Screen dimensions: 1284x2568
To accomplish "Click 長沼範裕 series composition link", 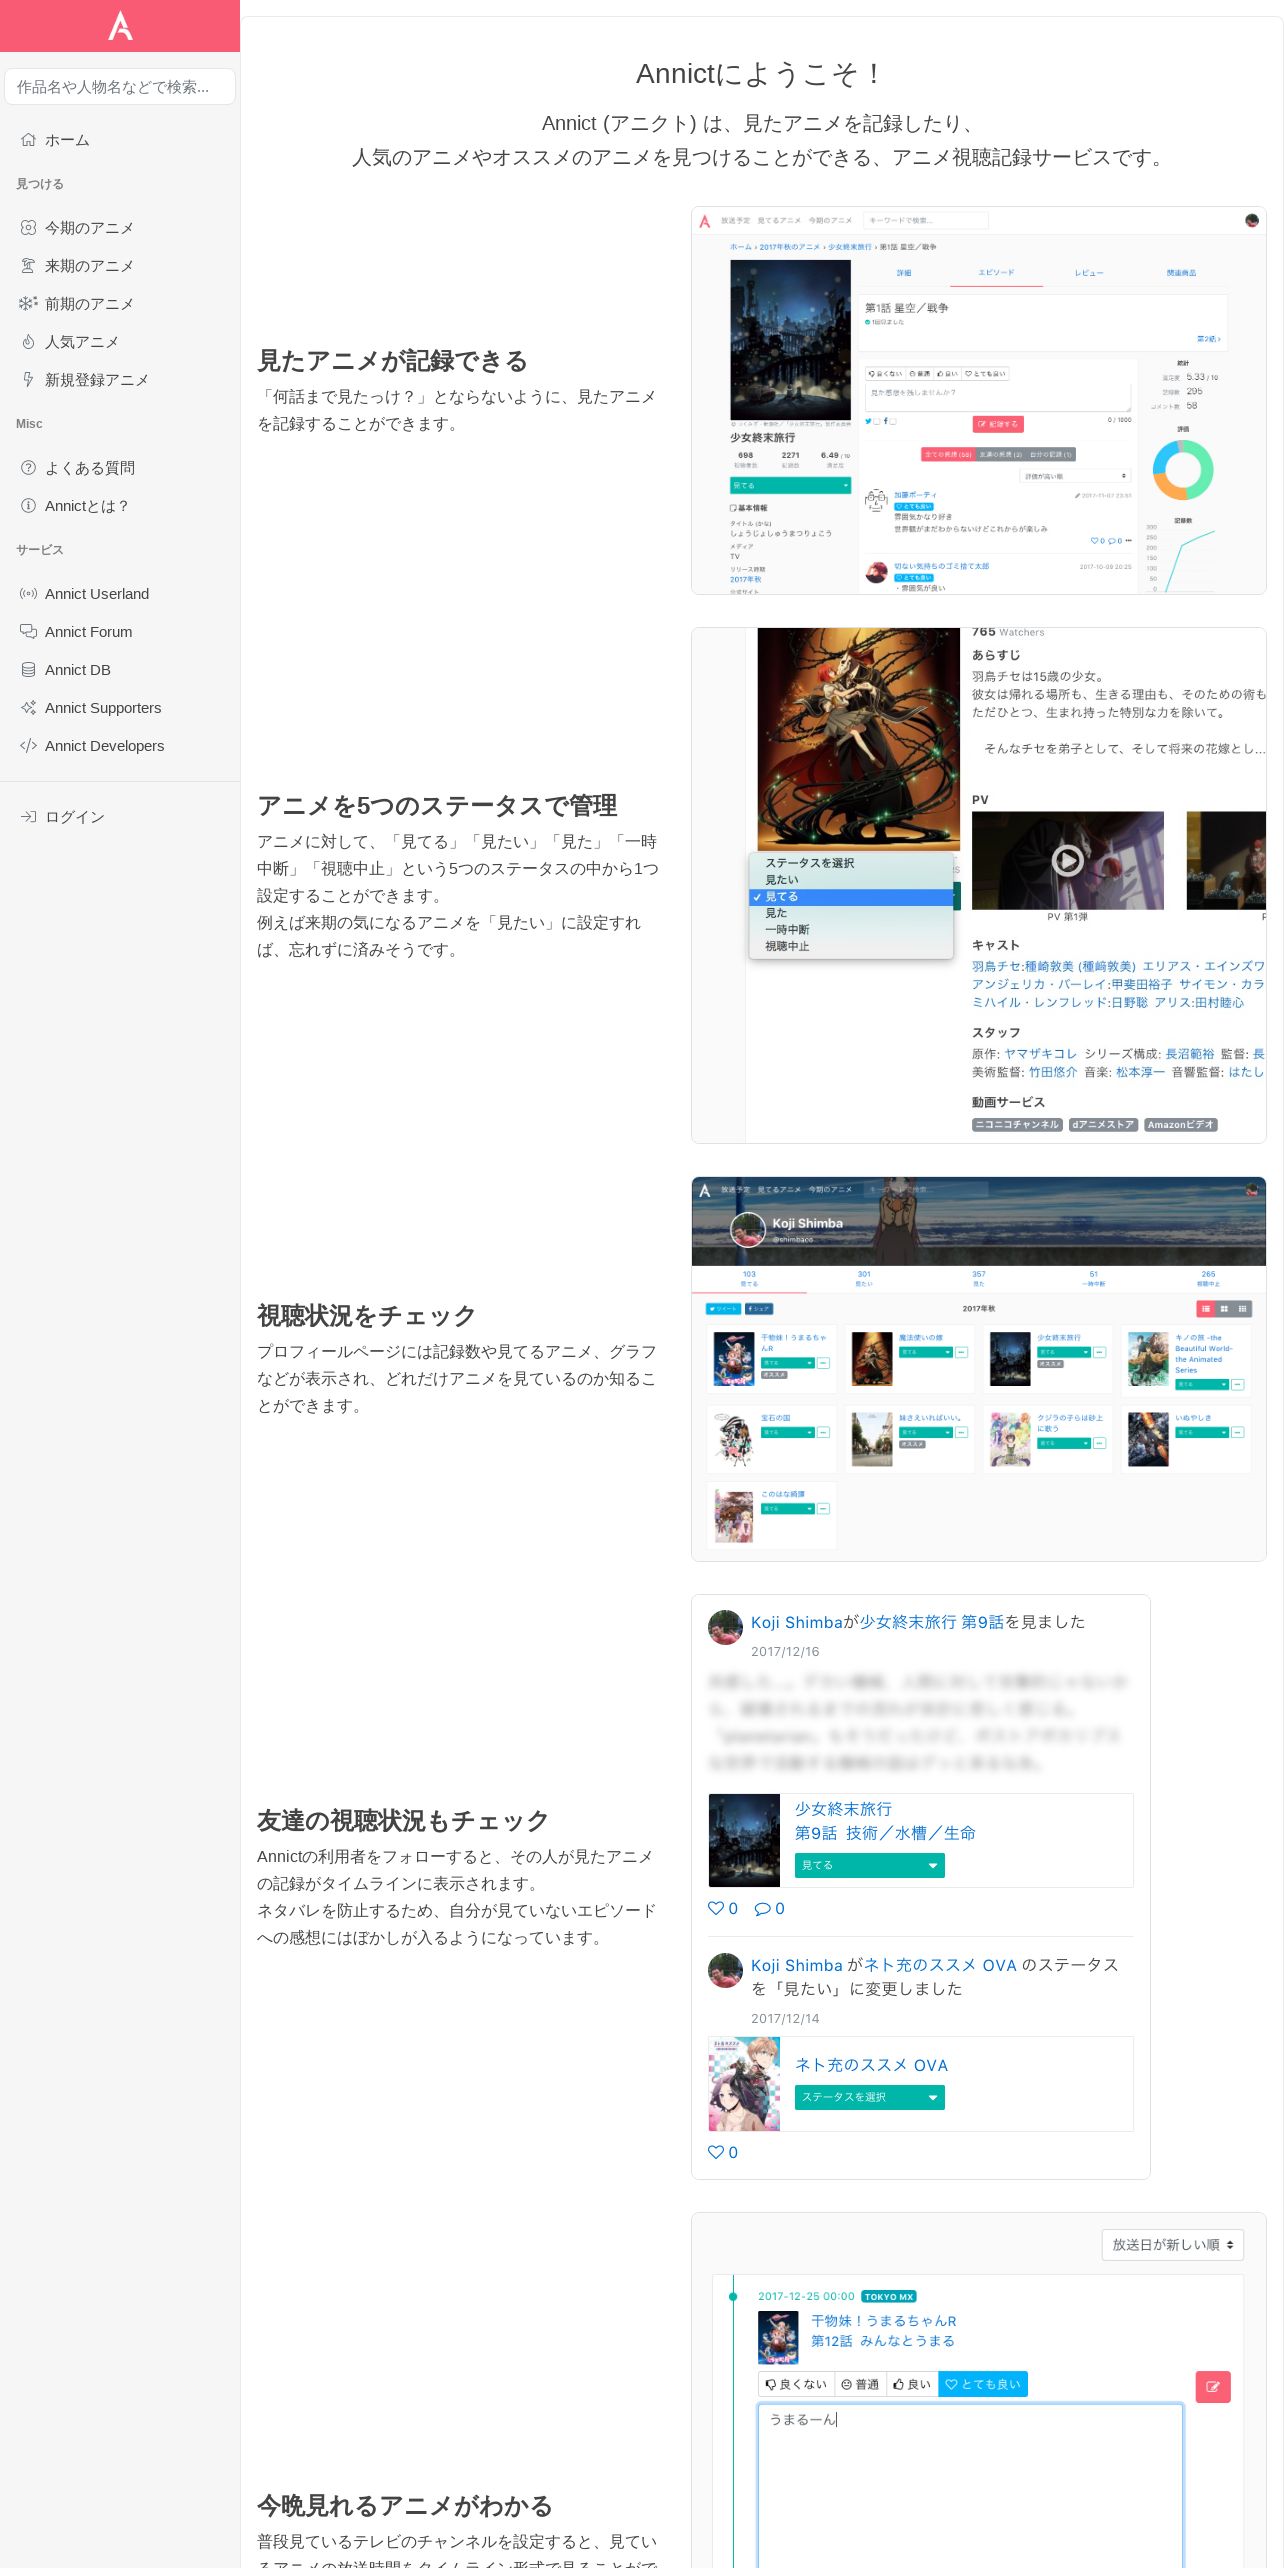I will [1190, 1054].
